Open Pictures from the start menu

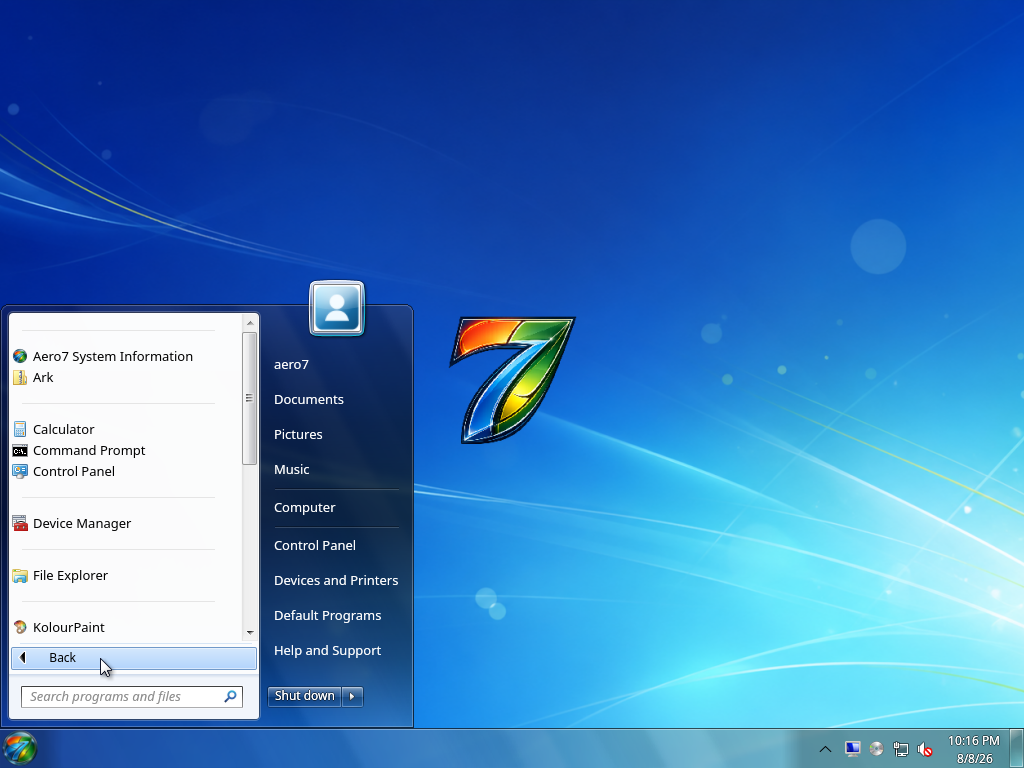tap(298, 435)
